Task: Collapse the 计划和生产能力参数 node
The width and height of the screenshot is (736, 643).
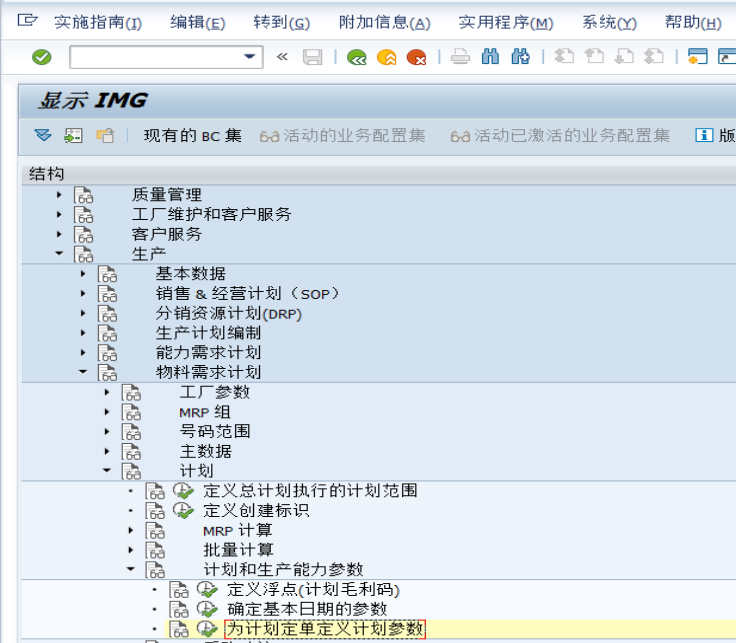Action: pyautogui.click(x=131, y=569)
